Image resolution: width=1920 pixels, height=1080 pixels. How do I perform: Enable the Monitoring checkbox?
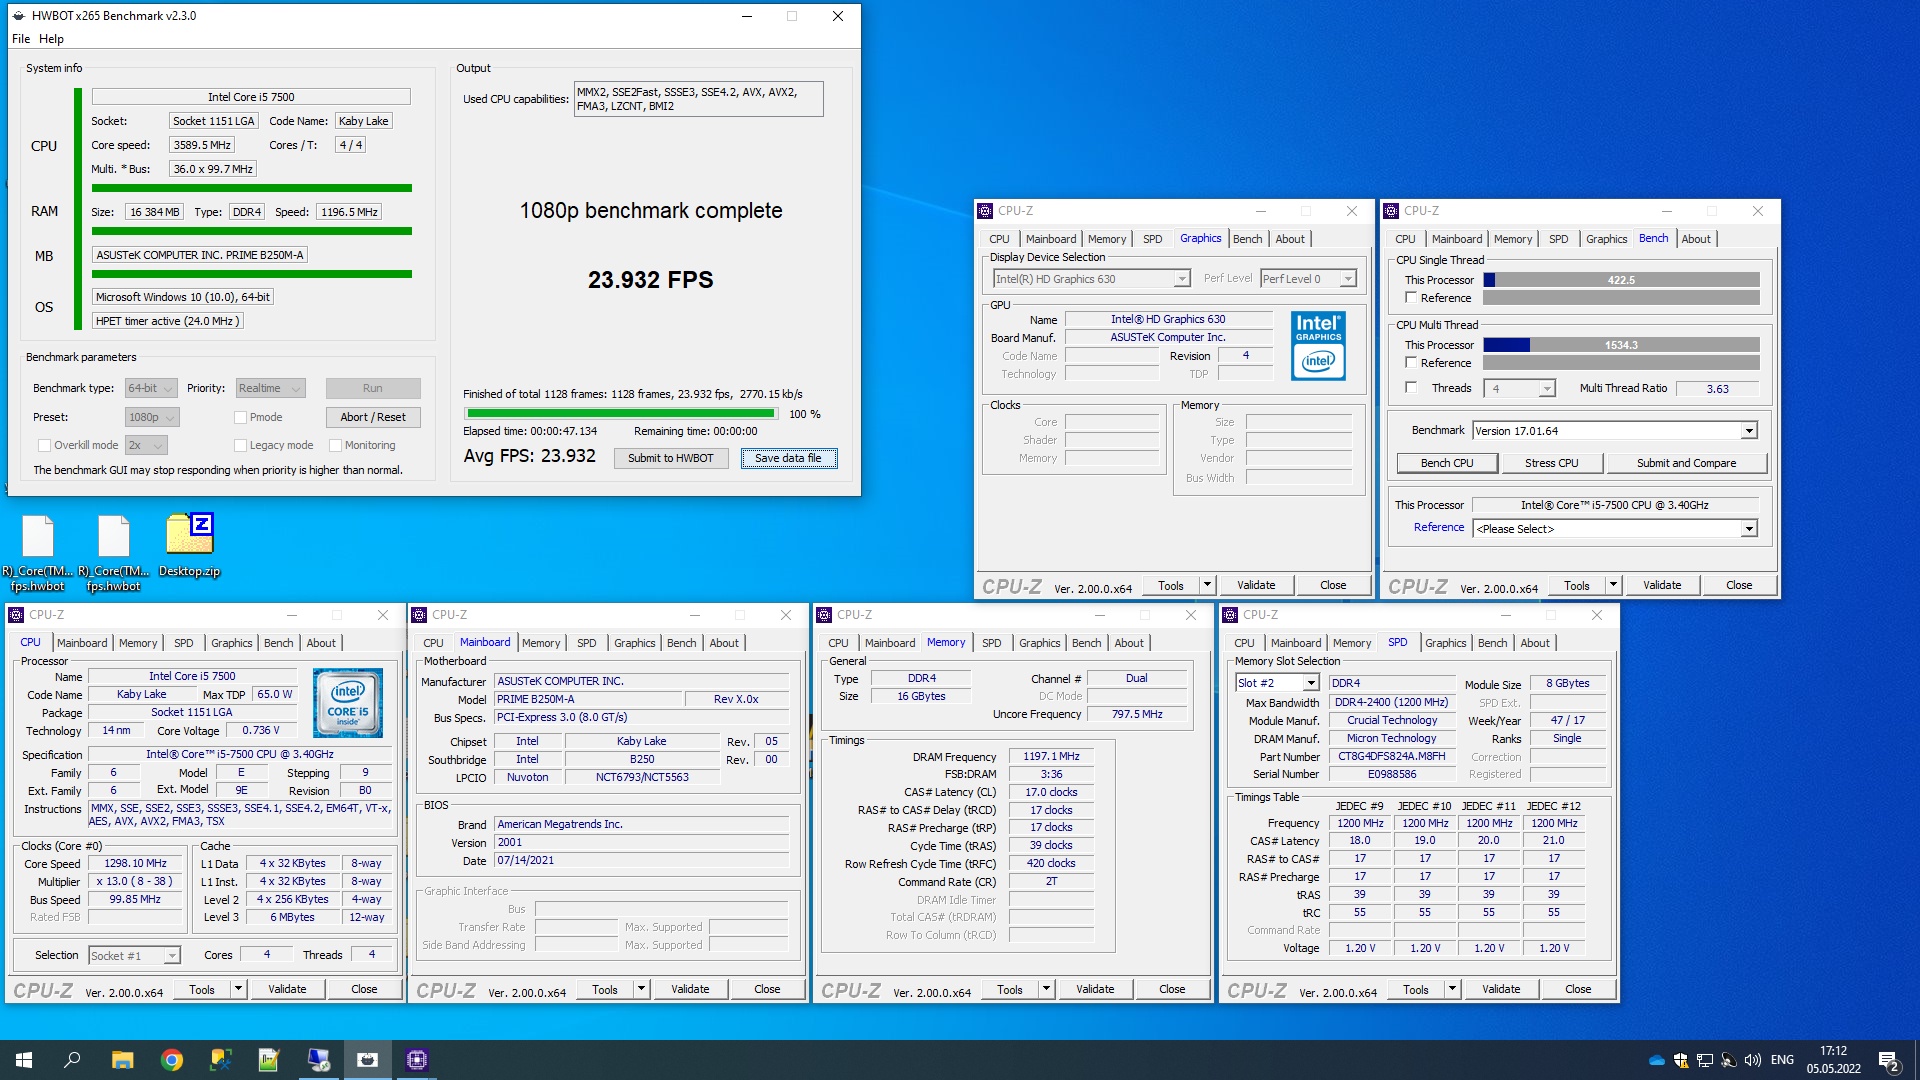coord(335,445)
